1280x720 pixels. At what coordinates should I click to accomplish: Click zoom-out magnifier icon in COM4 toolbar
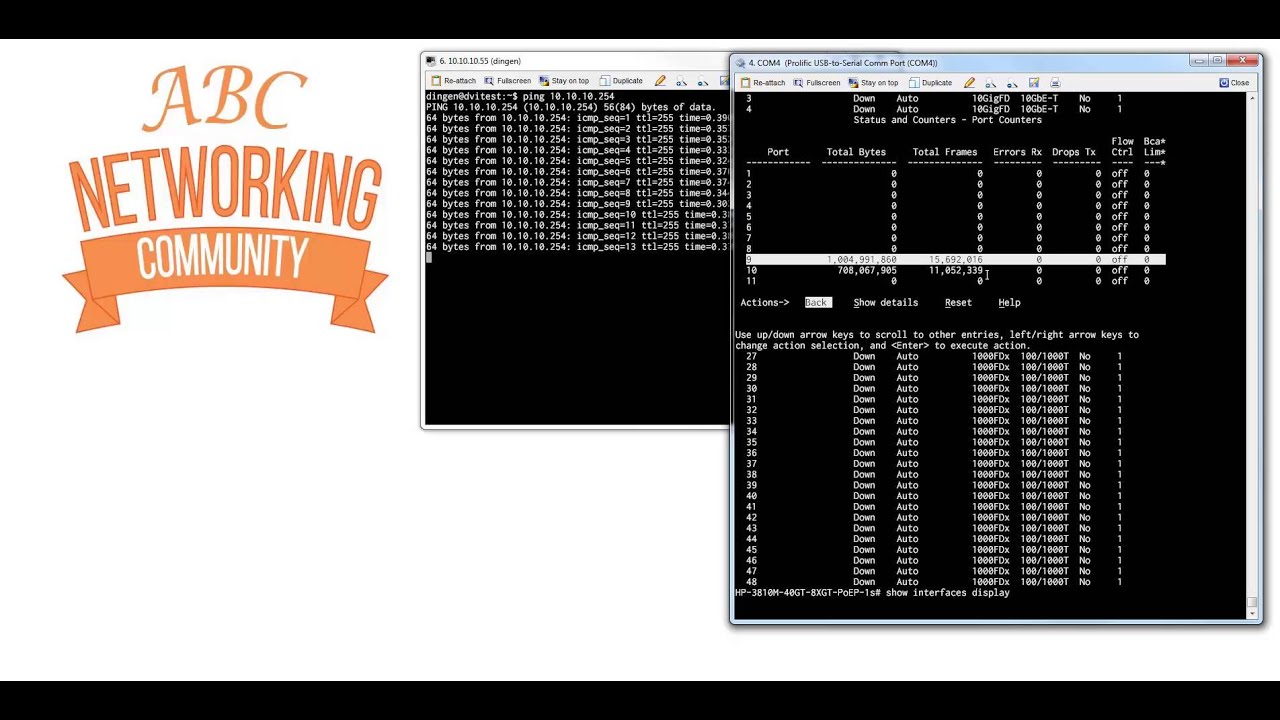[1013, 83]
